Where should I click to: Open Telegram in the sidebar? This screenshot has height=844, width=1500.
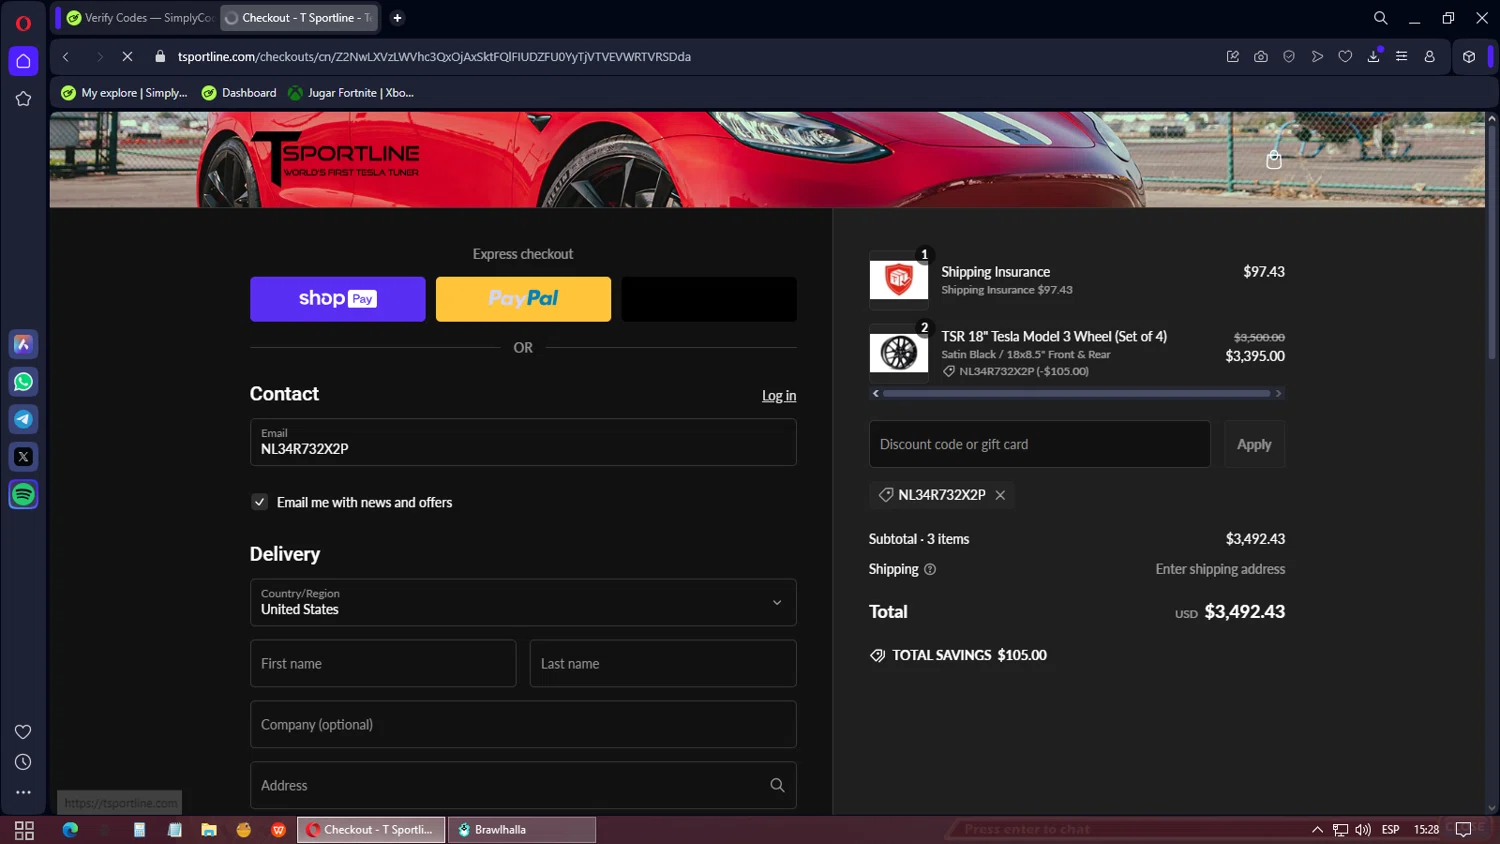tap(23, 419)
